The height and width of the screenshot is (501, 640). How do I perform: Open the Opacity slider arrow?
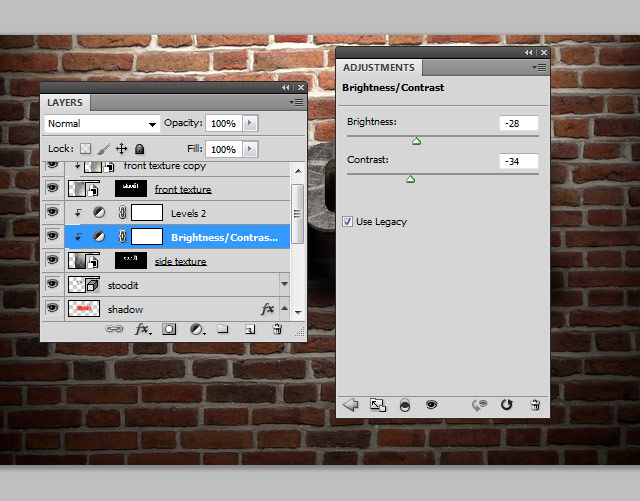click(250, 123)
